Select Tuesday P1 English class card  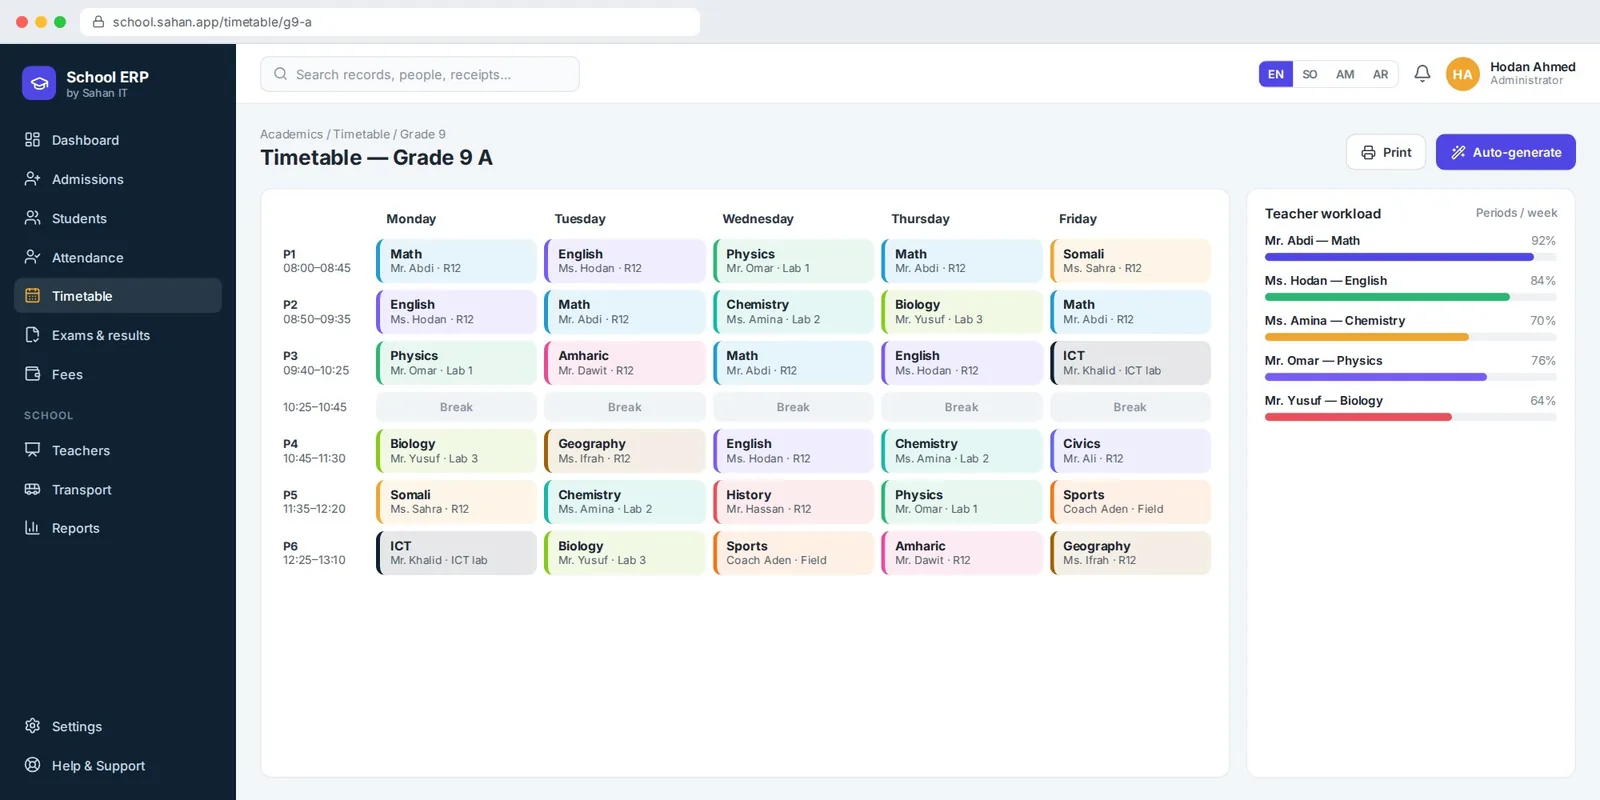(625, 261)
